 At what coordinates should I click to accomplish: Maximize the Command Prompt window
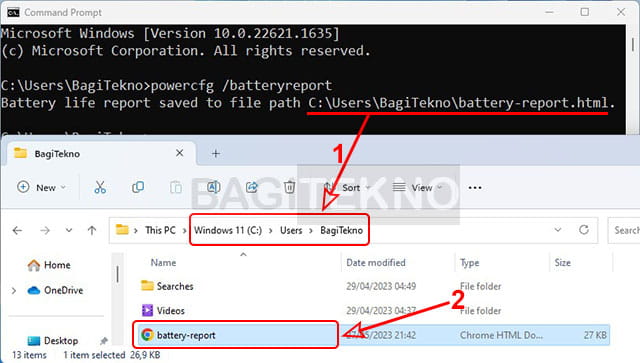(x=584, y=12)
